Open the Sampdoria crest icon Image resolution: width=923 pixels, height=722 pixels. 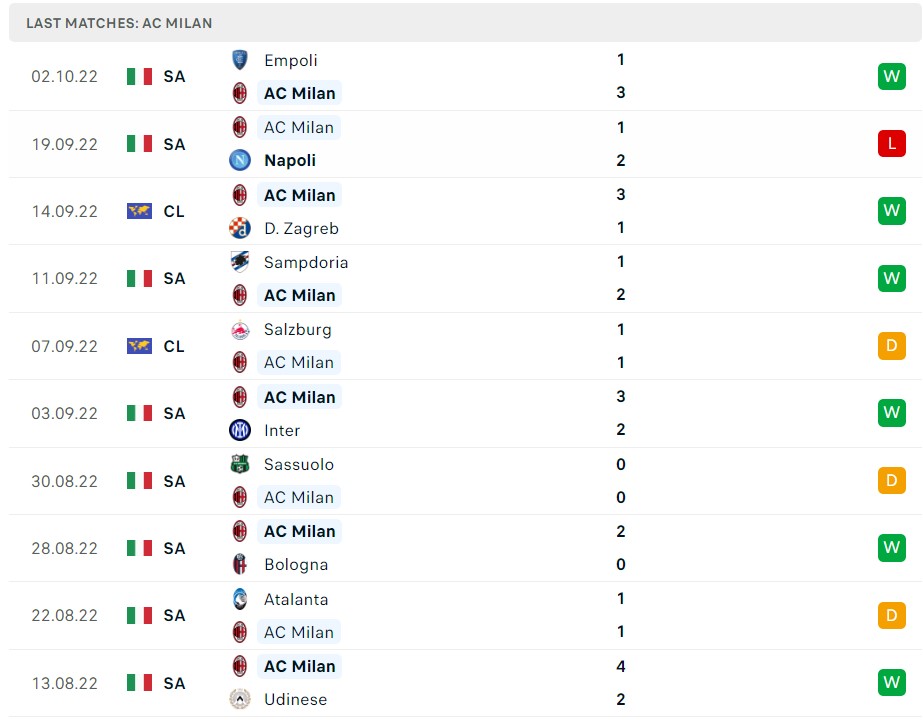point(240,262)
